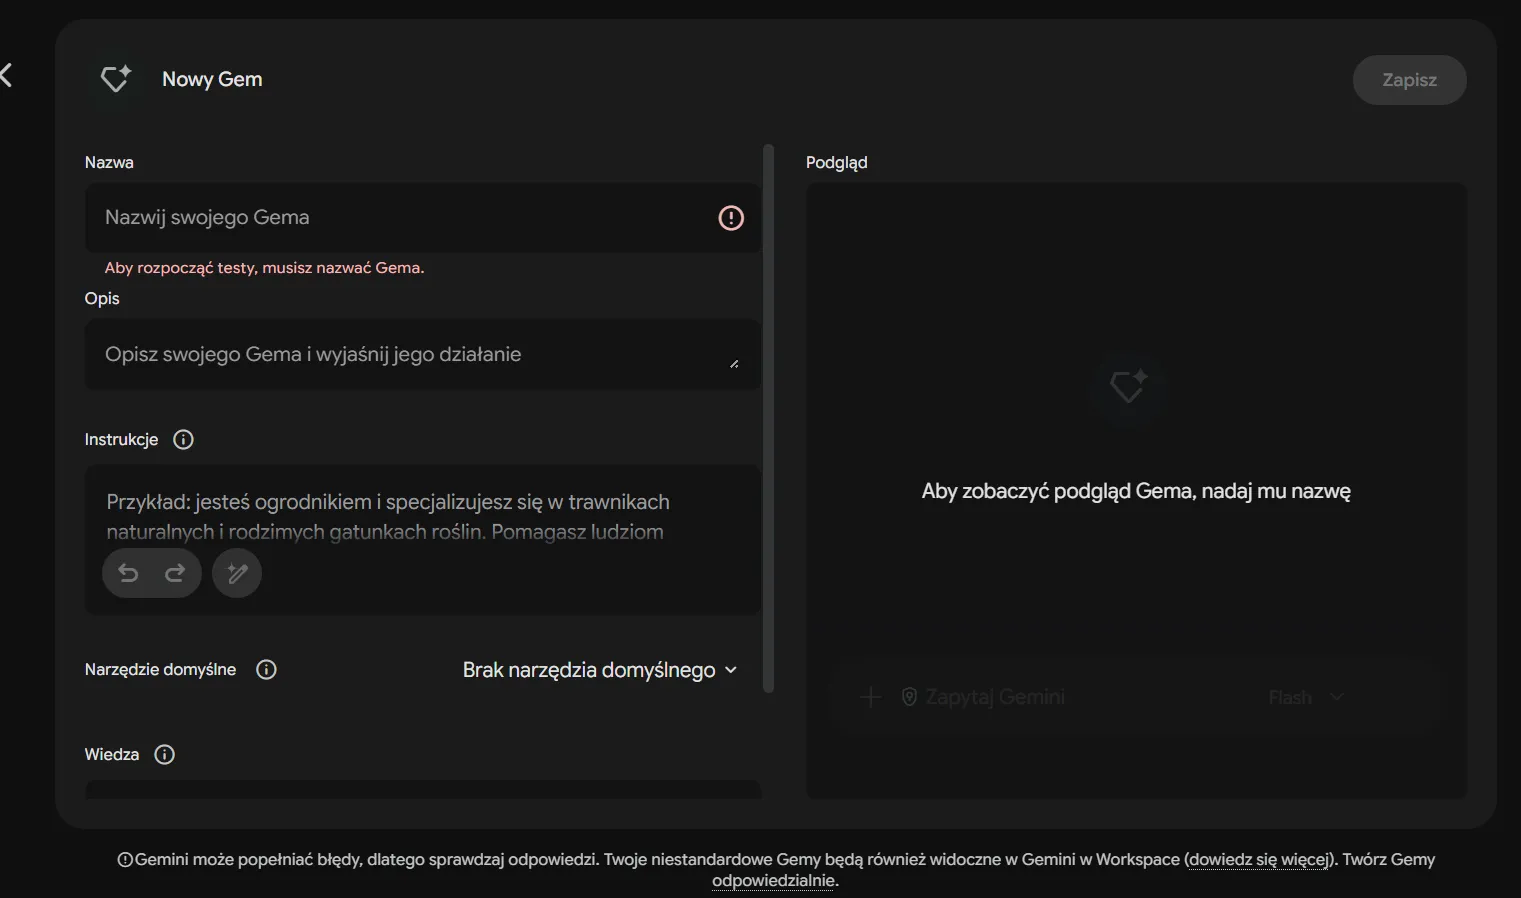Click the info icon before the Gemini disclaimer
Image resolution: width=1521 pixels, height=898 pixels.
click(x=125, y=860)
